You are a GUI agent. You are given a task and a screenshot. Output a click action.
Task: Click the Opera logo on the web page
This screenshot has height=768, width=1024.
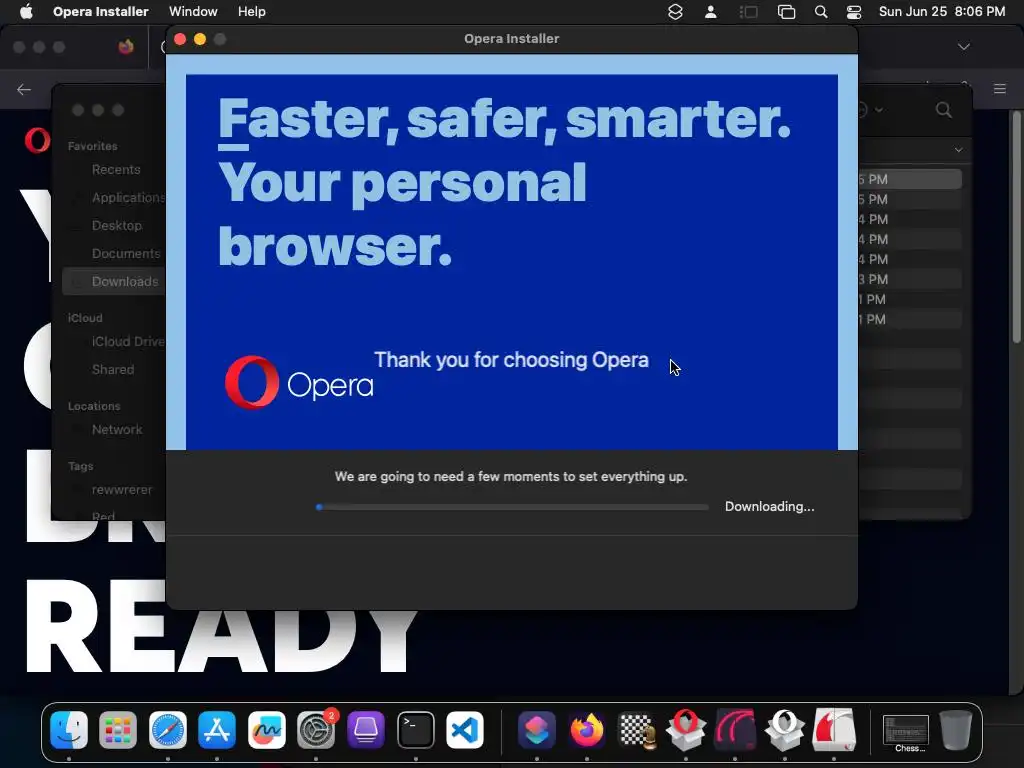37,140
